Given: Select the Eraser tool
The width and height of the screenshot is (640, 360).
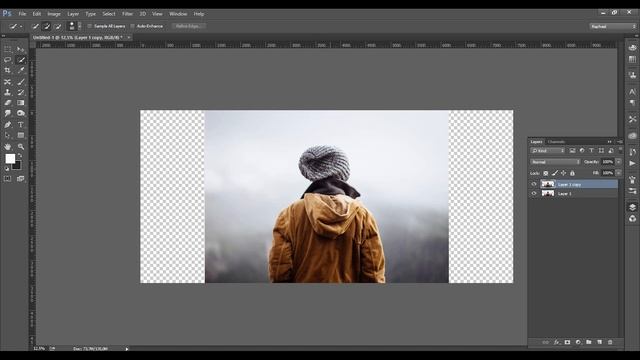Looking at the screenshot, I should pos(8,103).
